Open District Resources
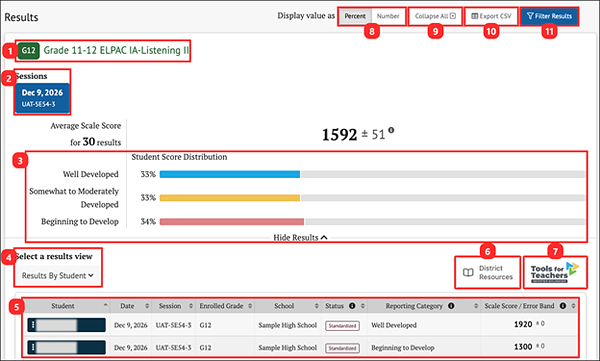 488,273
